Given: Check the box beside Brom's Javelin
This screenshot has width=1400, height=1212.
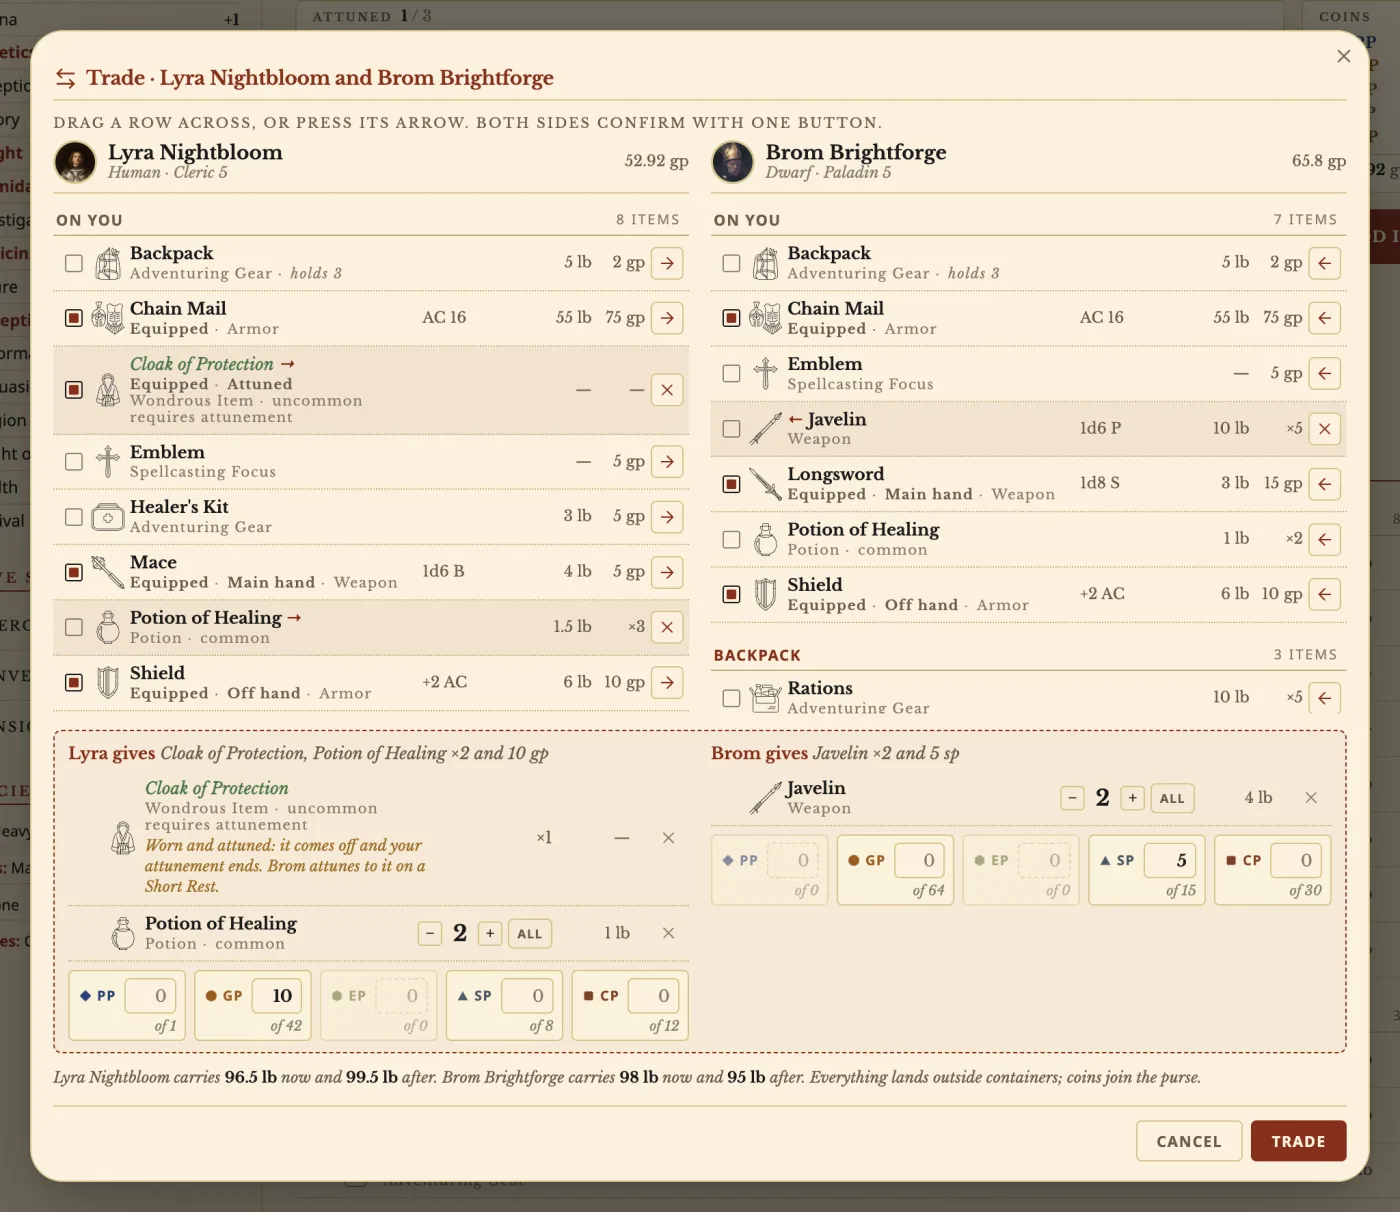Looking at the screenshot, I should point(732,429).
